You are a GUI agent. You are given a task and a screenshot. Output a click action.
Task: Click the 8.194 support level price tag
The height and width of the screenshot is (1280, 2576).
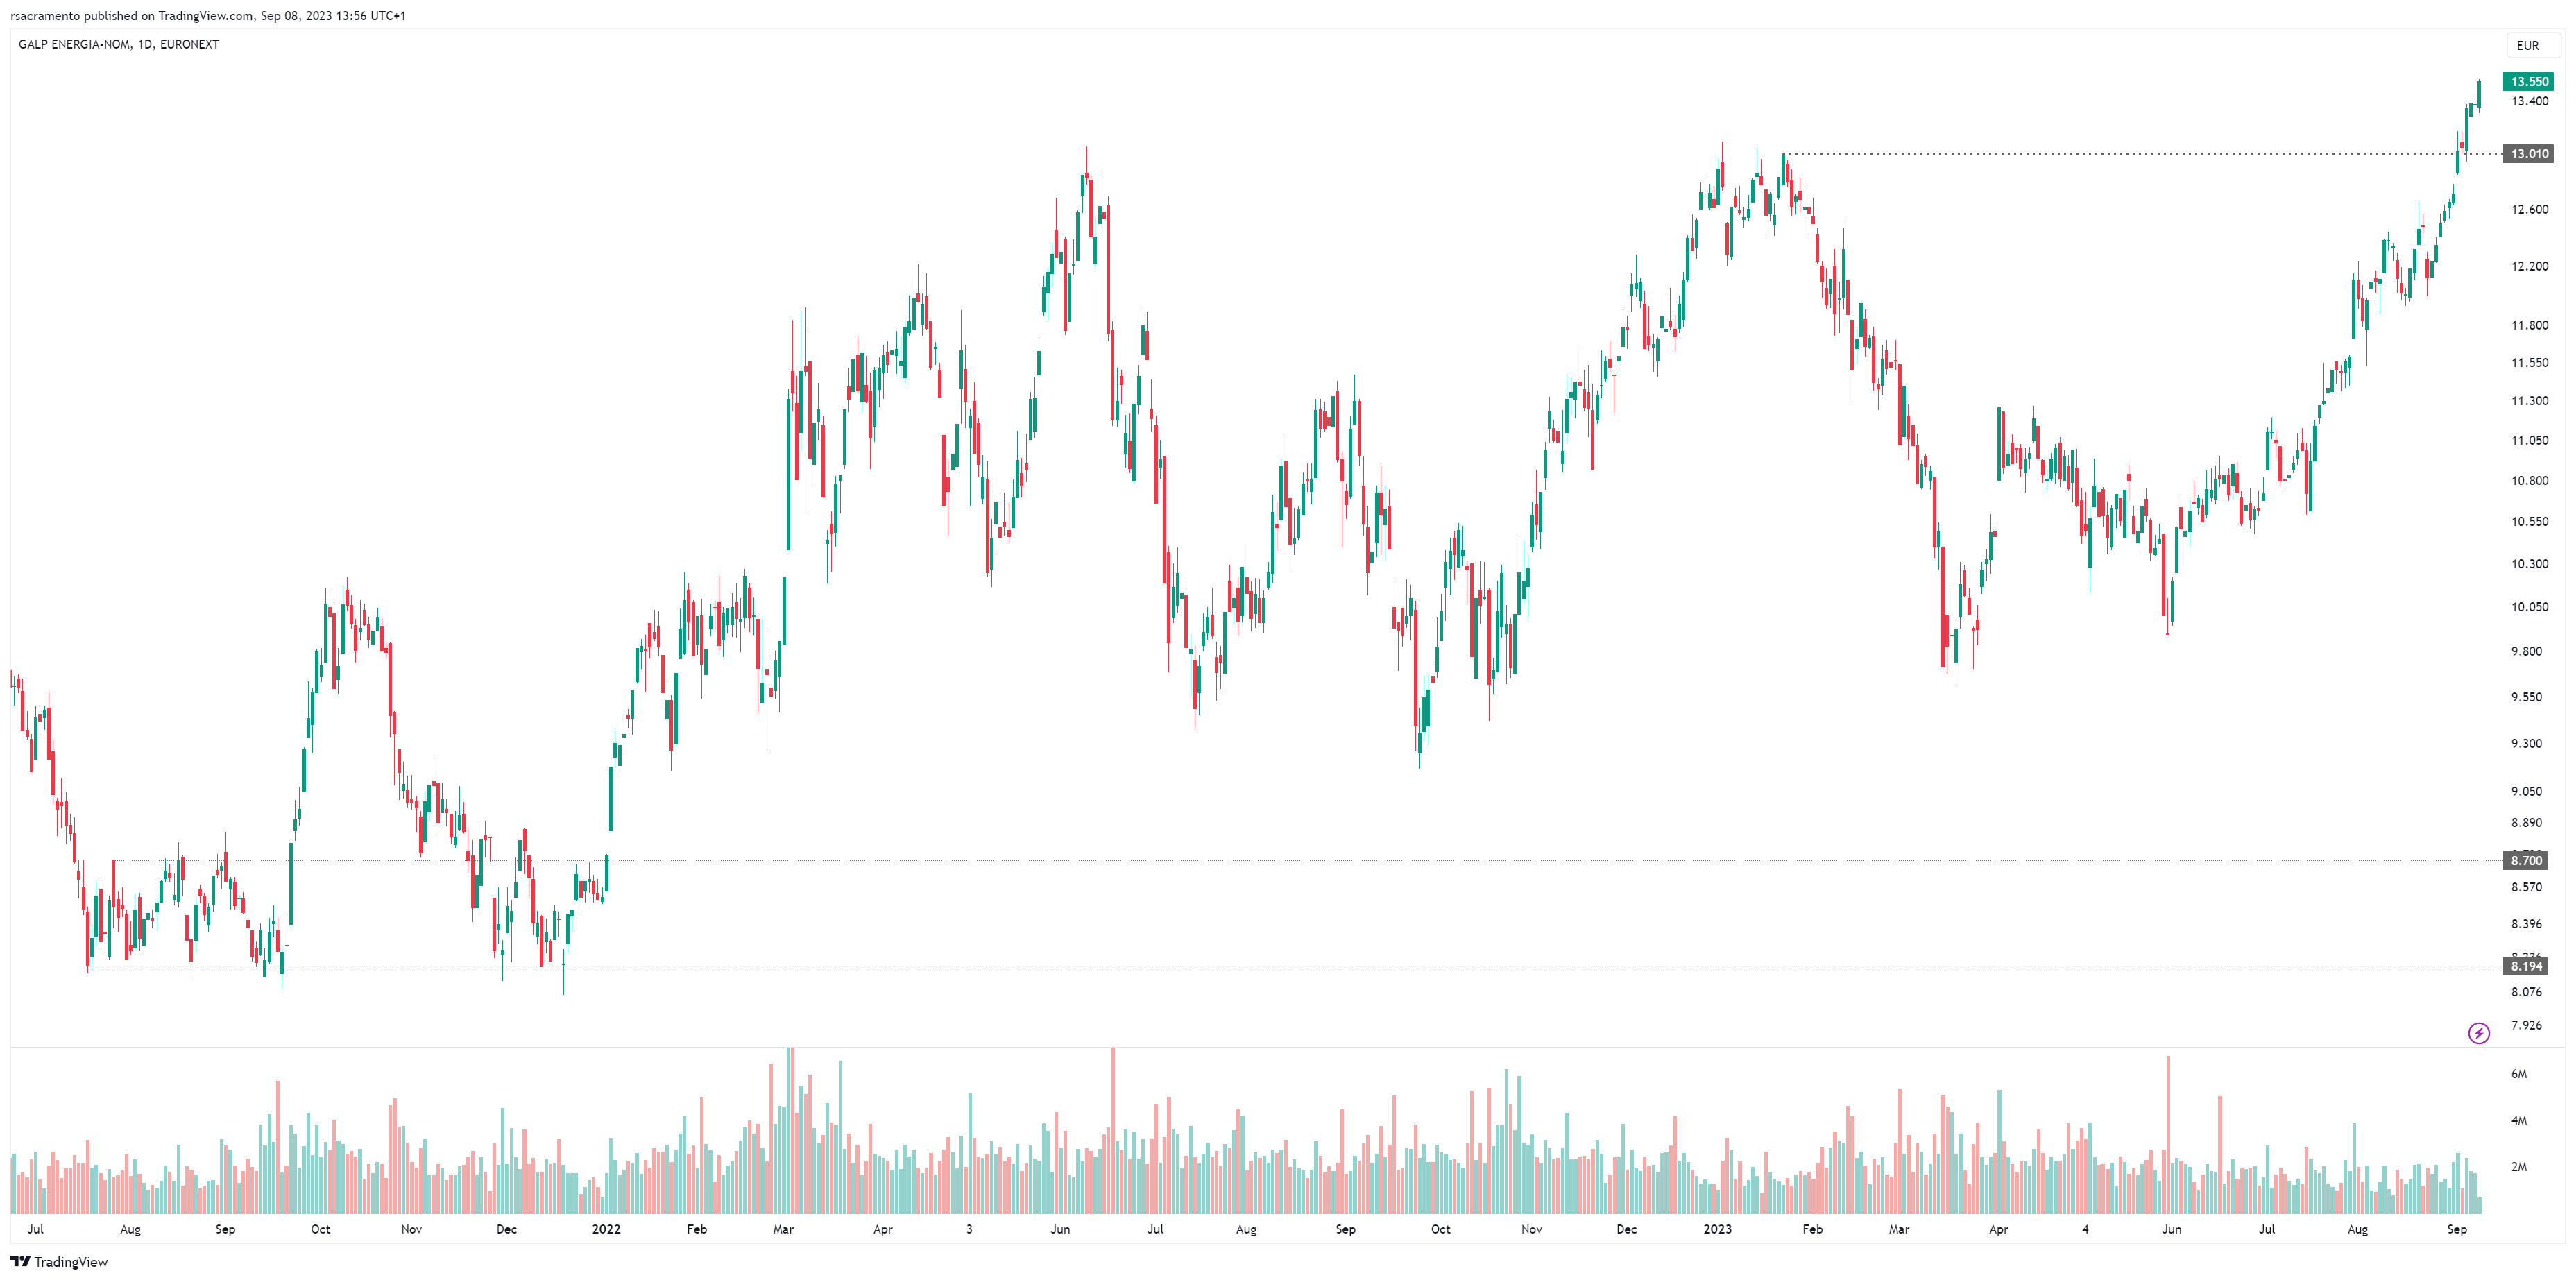tap(2527, 966)
